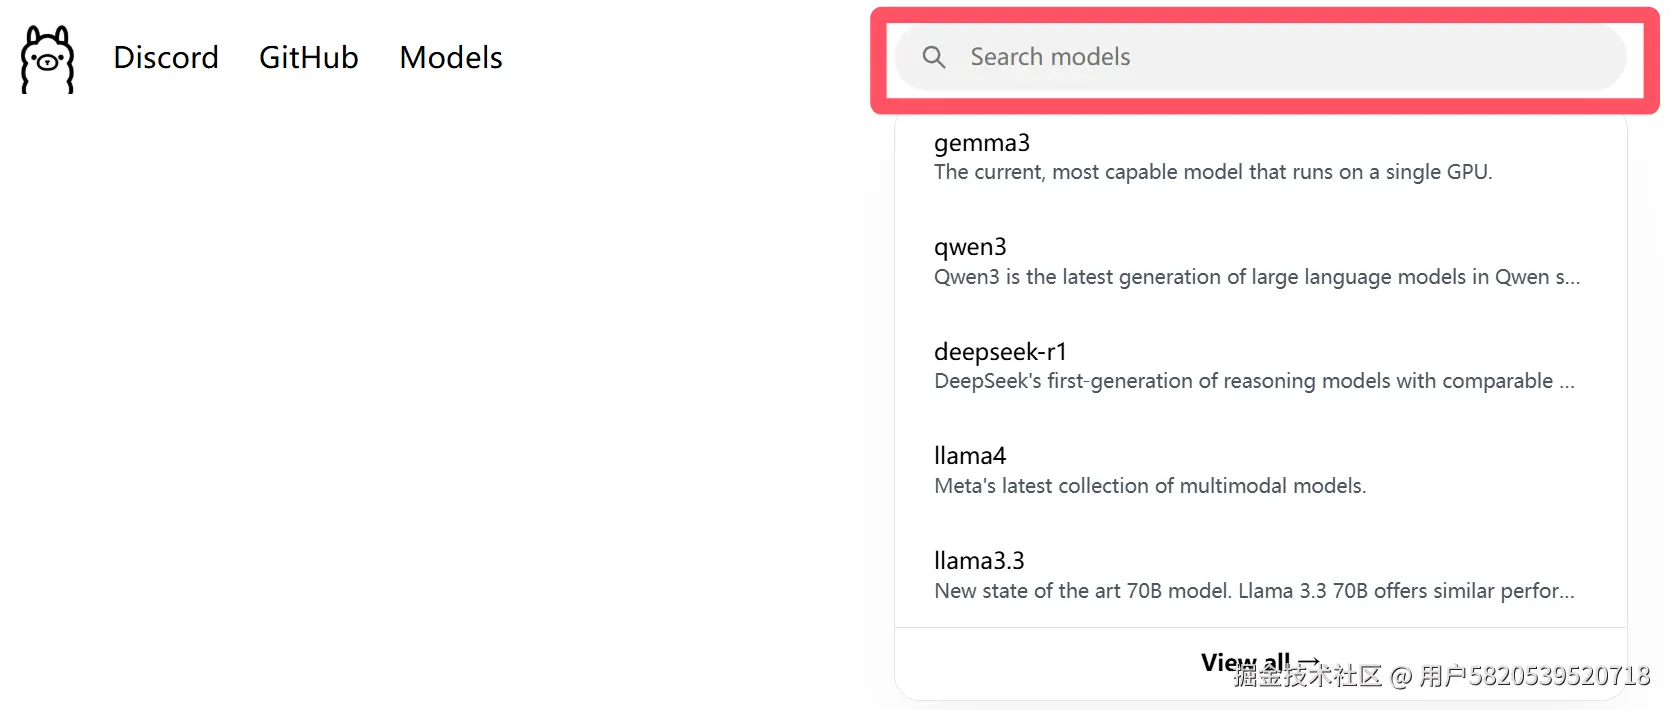Viewport: 1671px width, 710px height.
Task: Click the Ollama llama logo
Action: [x=47, y=59]
